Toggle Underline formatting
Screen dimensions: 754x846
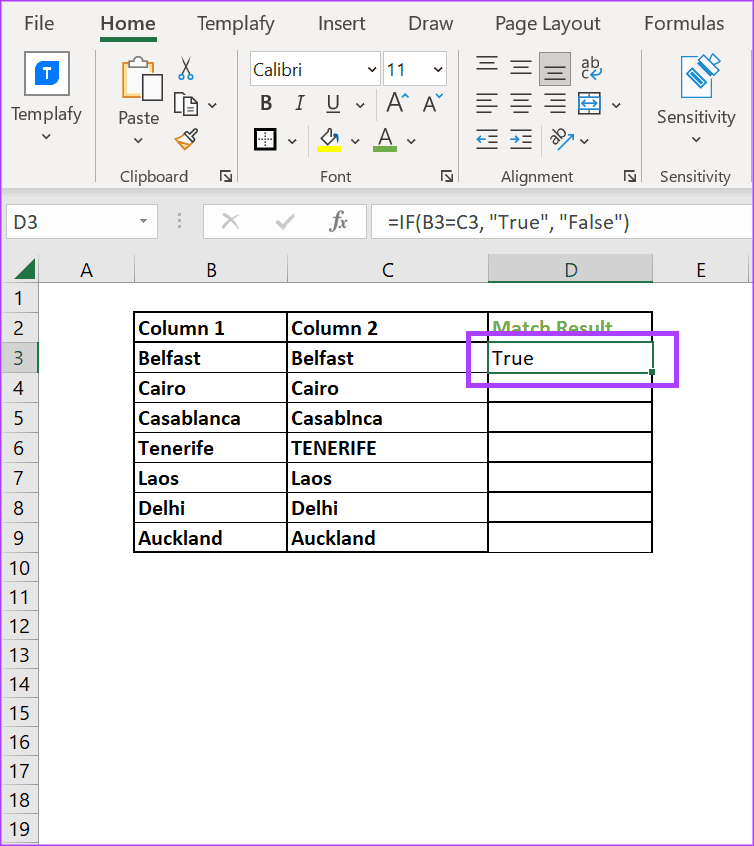333,104
